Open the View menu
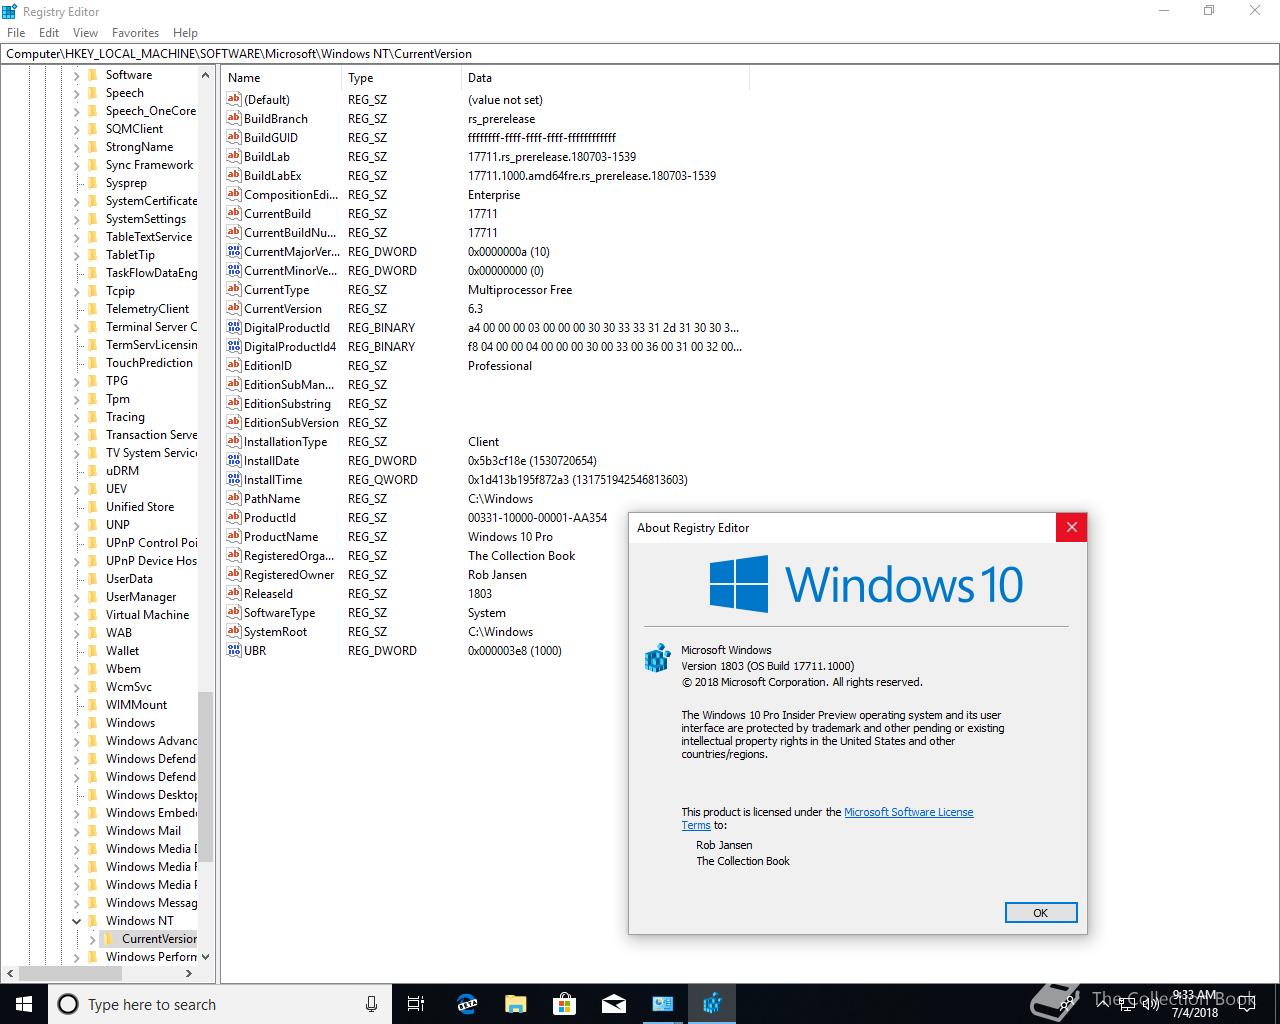Image resolution: width=1280 pixels, height=1024 pixels. coord(86,33)
